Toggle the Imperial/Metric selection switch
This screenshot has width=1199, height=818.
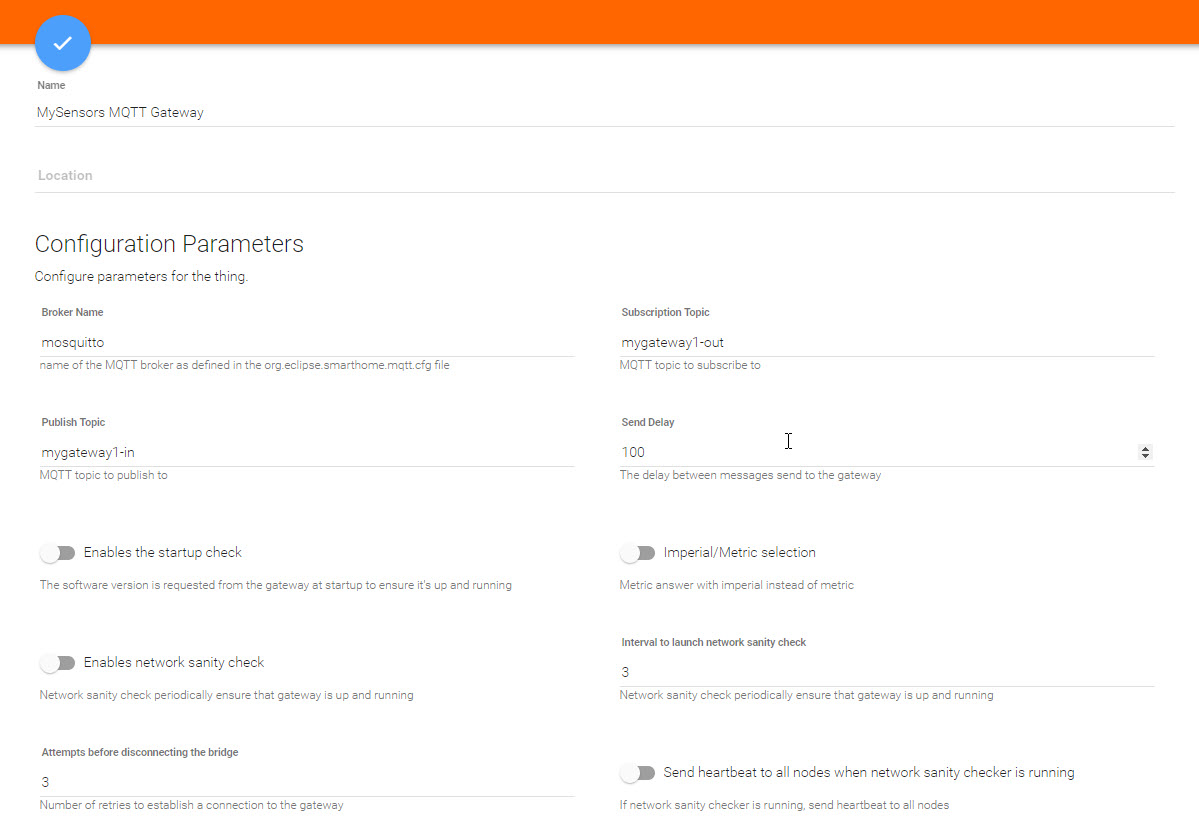click(637, 553)
